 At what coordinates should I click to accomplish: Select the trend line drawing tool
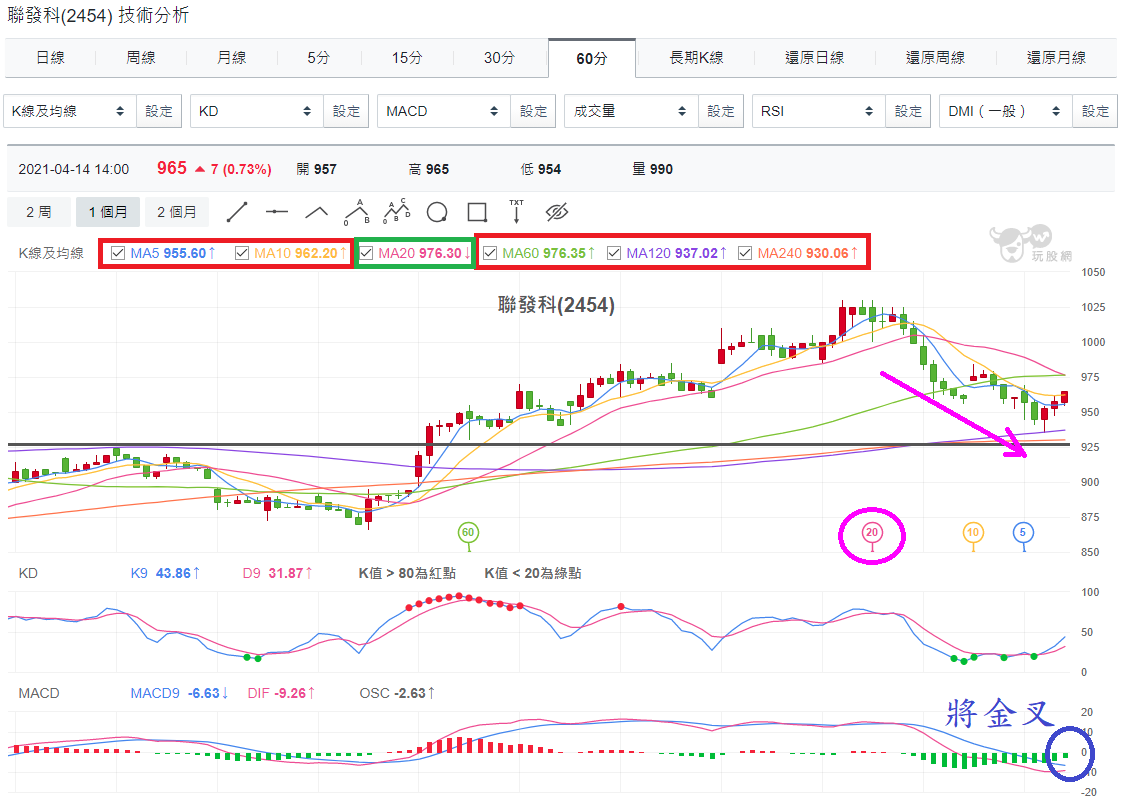click(237, 212)
